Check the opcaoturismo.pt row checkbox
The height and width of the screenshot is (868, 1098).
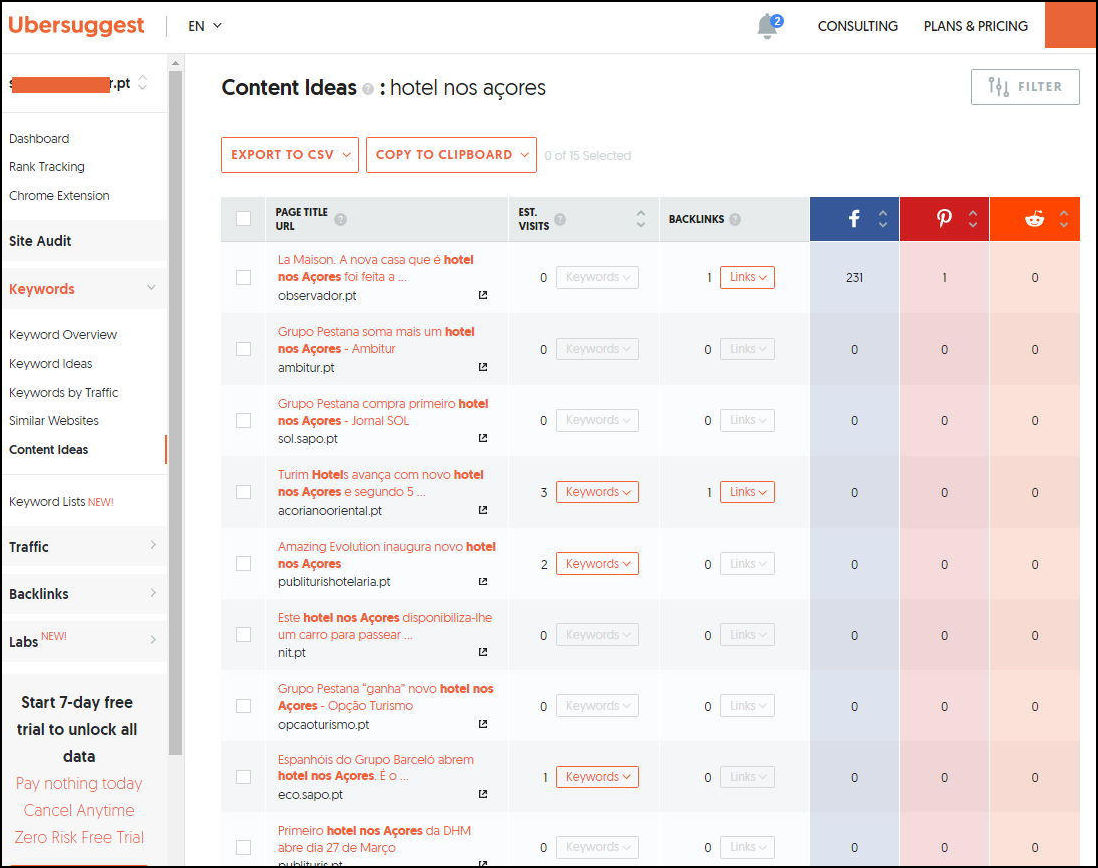244,706
